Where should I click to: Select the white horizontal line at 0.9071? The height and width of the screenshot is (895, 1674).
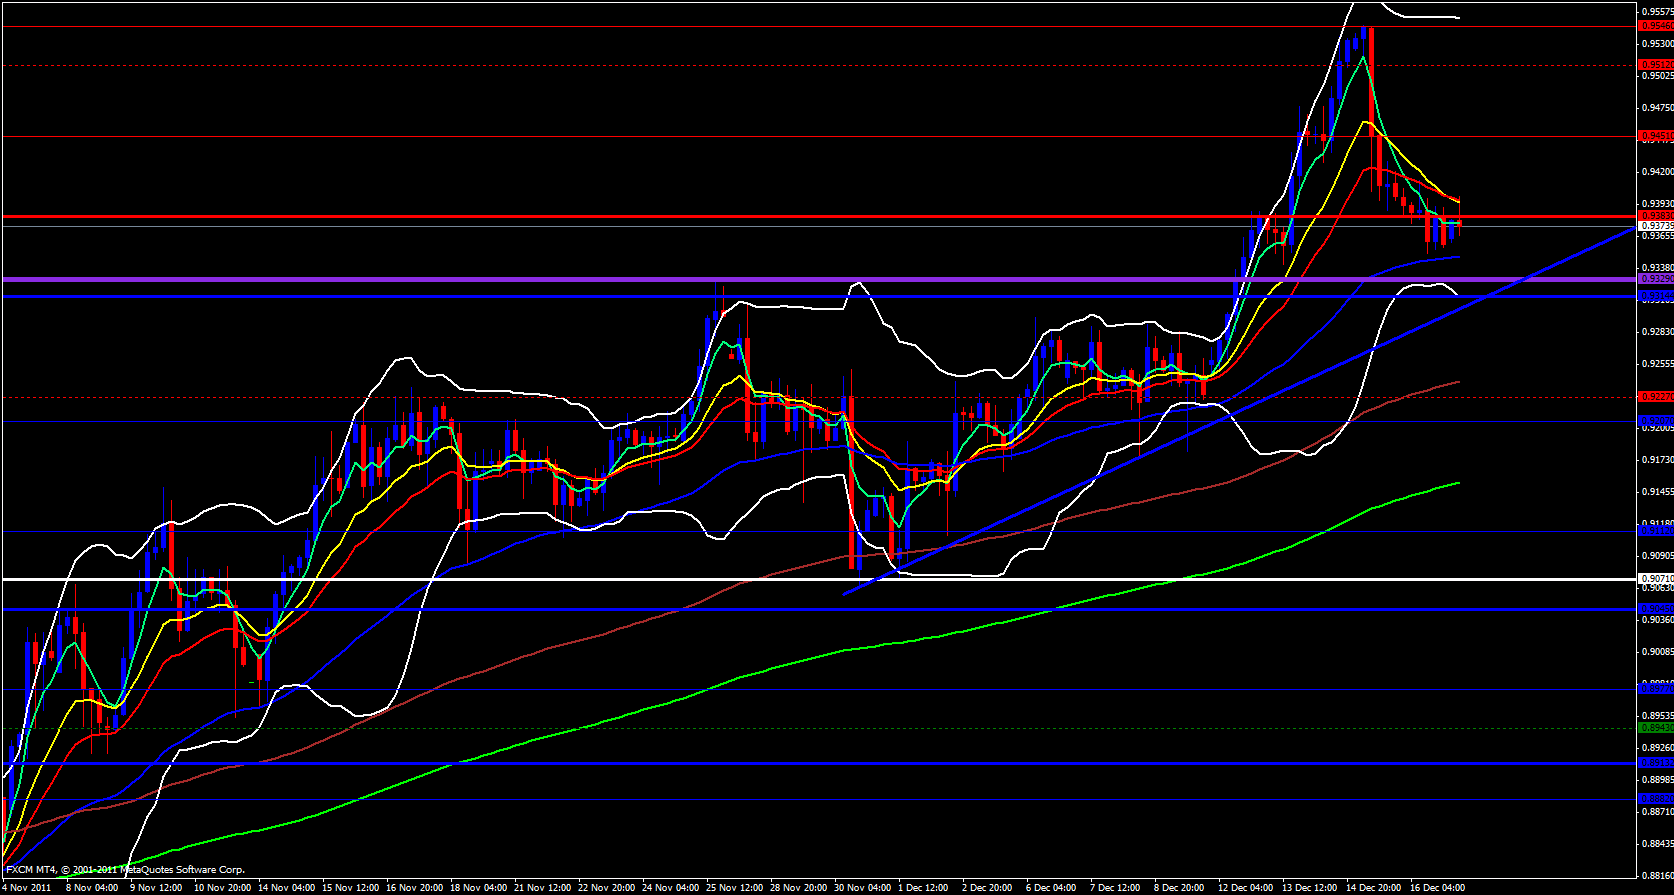click(x=800, y=579)
